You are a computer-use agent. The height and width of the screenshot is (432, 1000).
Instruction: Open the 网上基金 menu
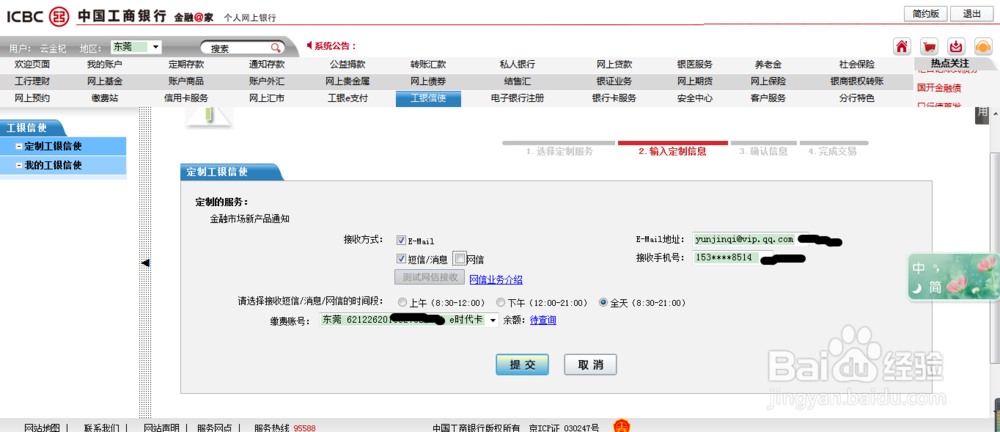pos(105,82)
